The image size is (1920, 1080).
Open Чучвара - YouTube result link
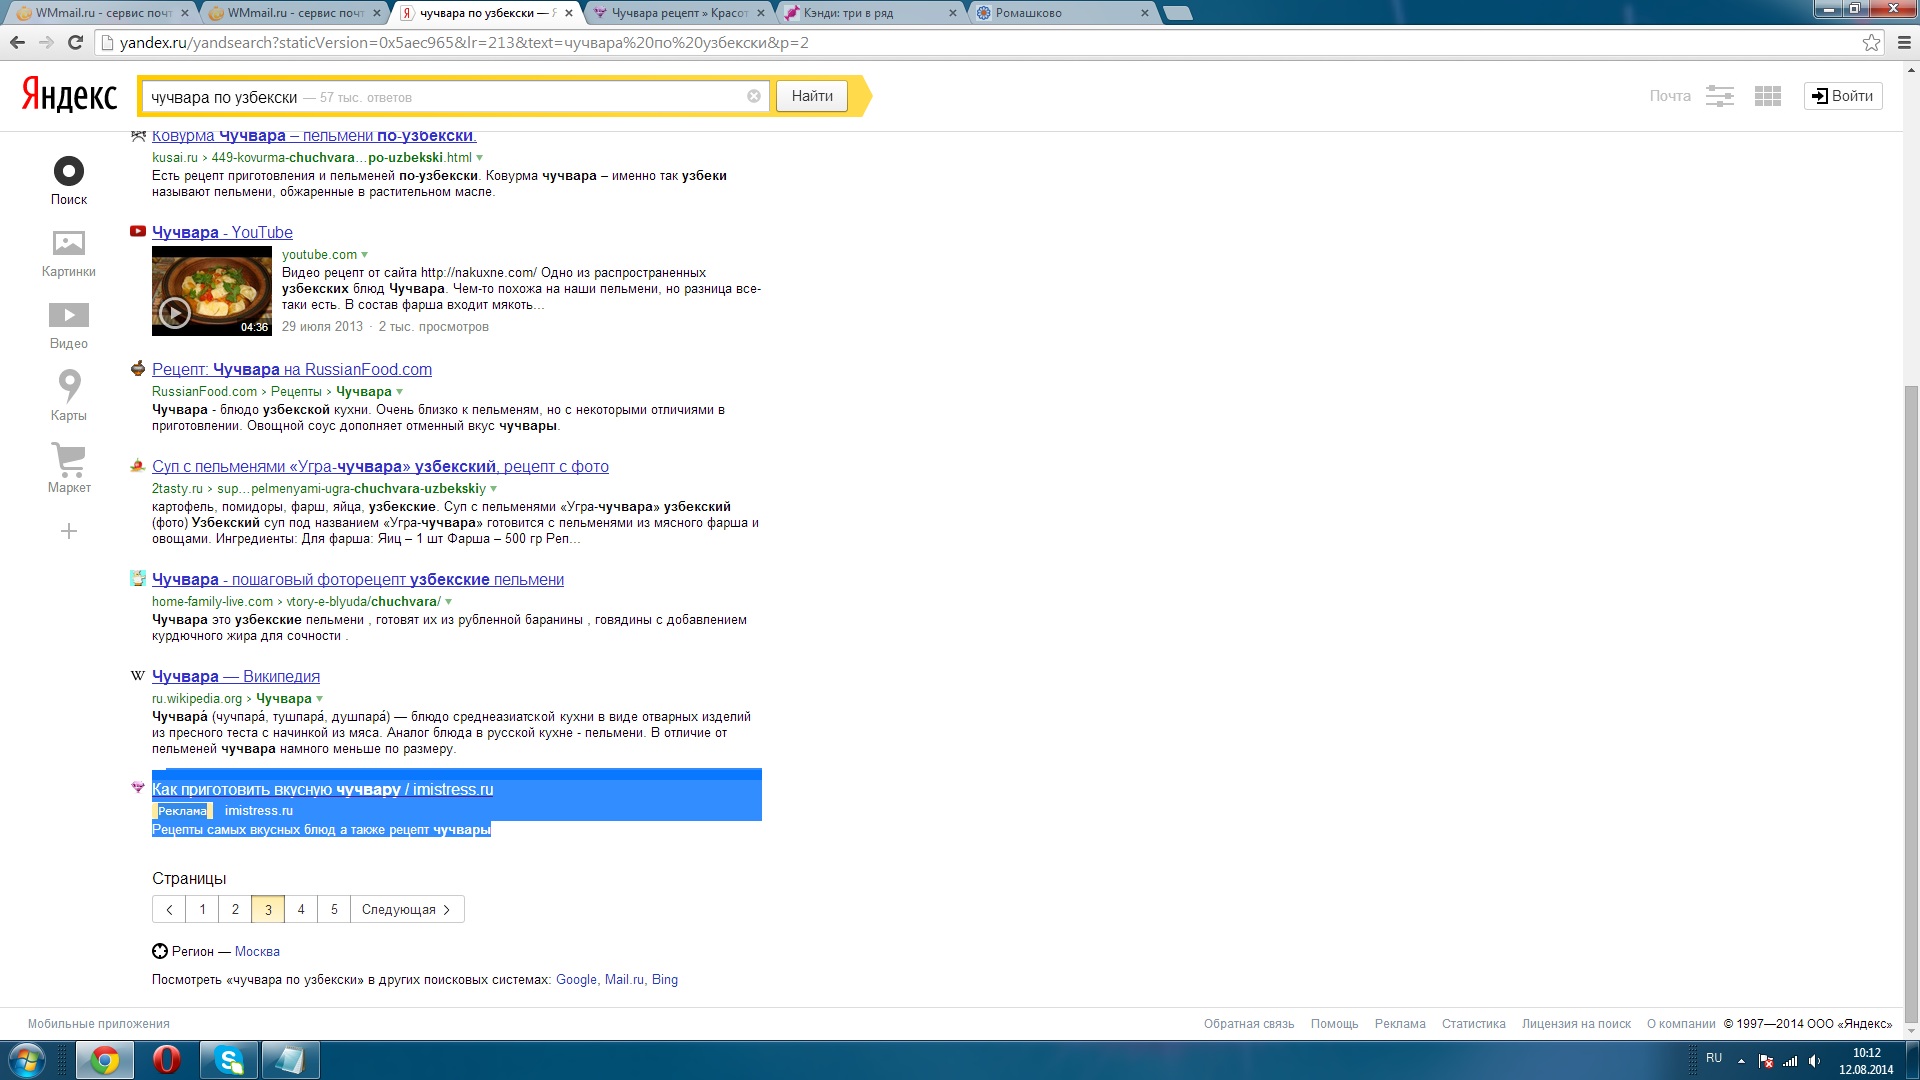pyautogui.click(x=222, y=232)
